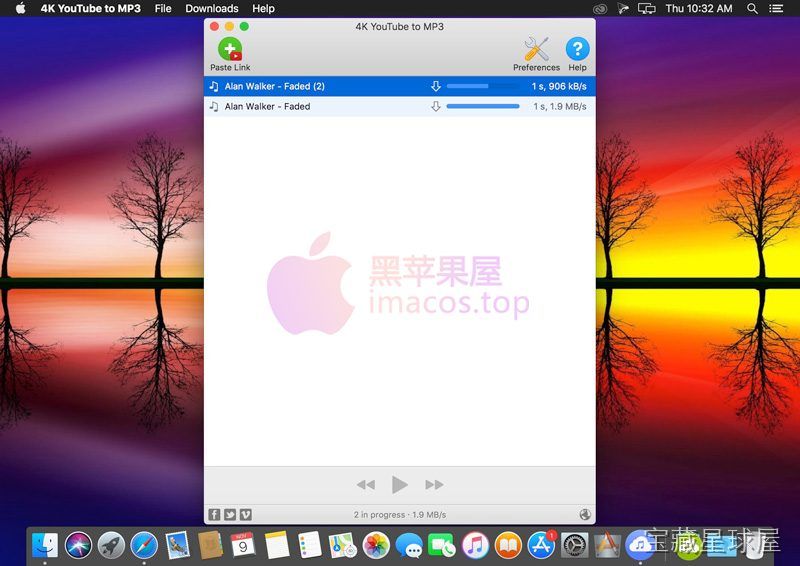Open Calendar in the dock
Viewport: 800px width, 566px height.
point(243,545)
